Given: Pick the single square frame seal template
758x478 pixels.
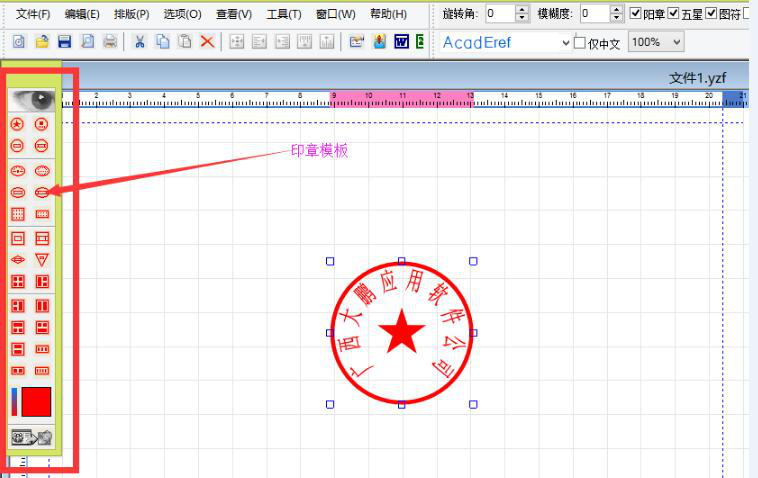Looking at the screenshot, I should (x=18, y=238).
